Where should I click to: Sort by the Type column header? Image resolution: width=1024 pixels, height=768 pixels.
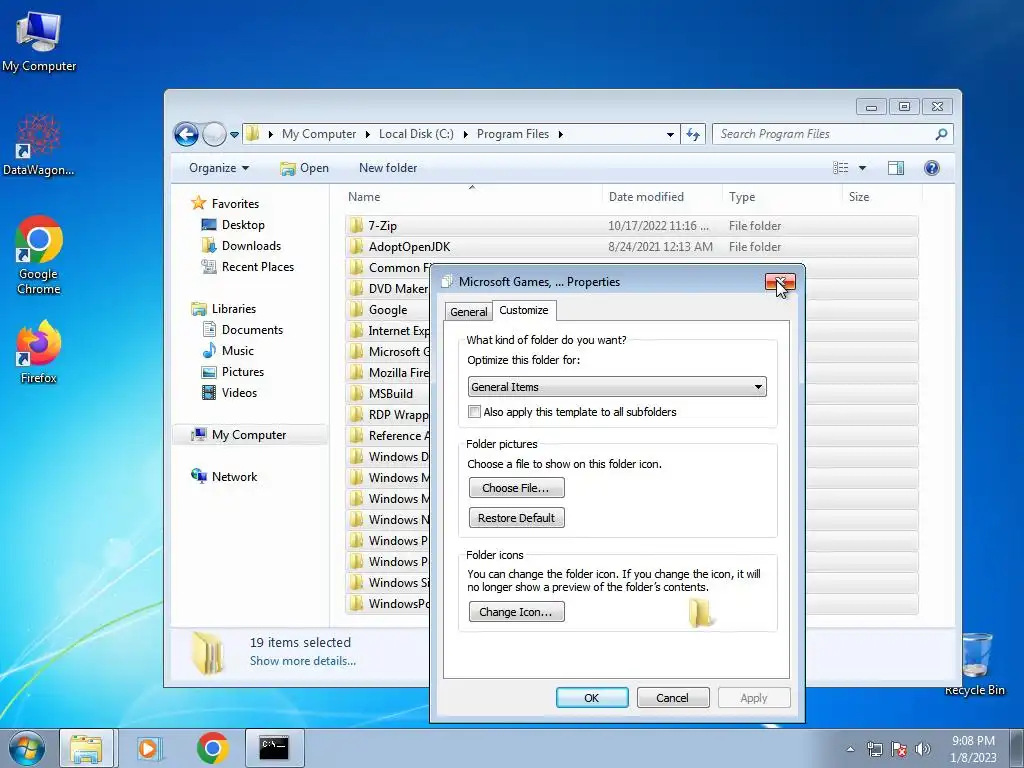coord(782,197)
